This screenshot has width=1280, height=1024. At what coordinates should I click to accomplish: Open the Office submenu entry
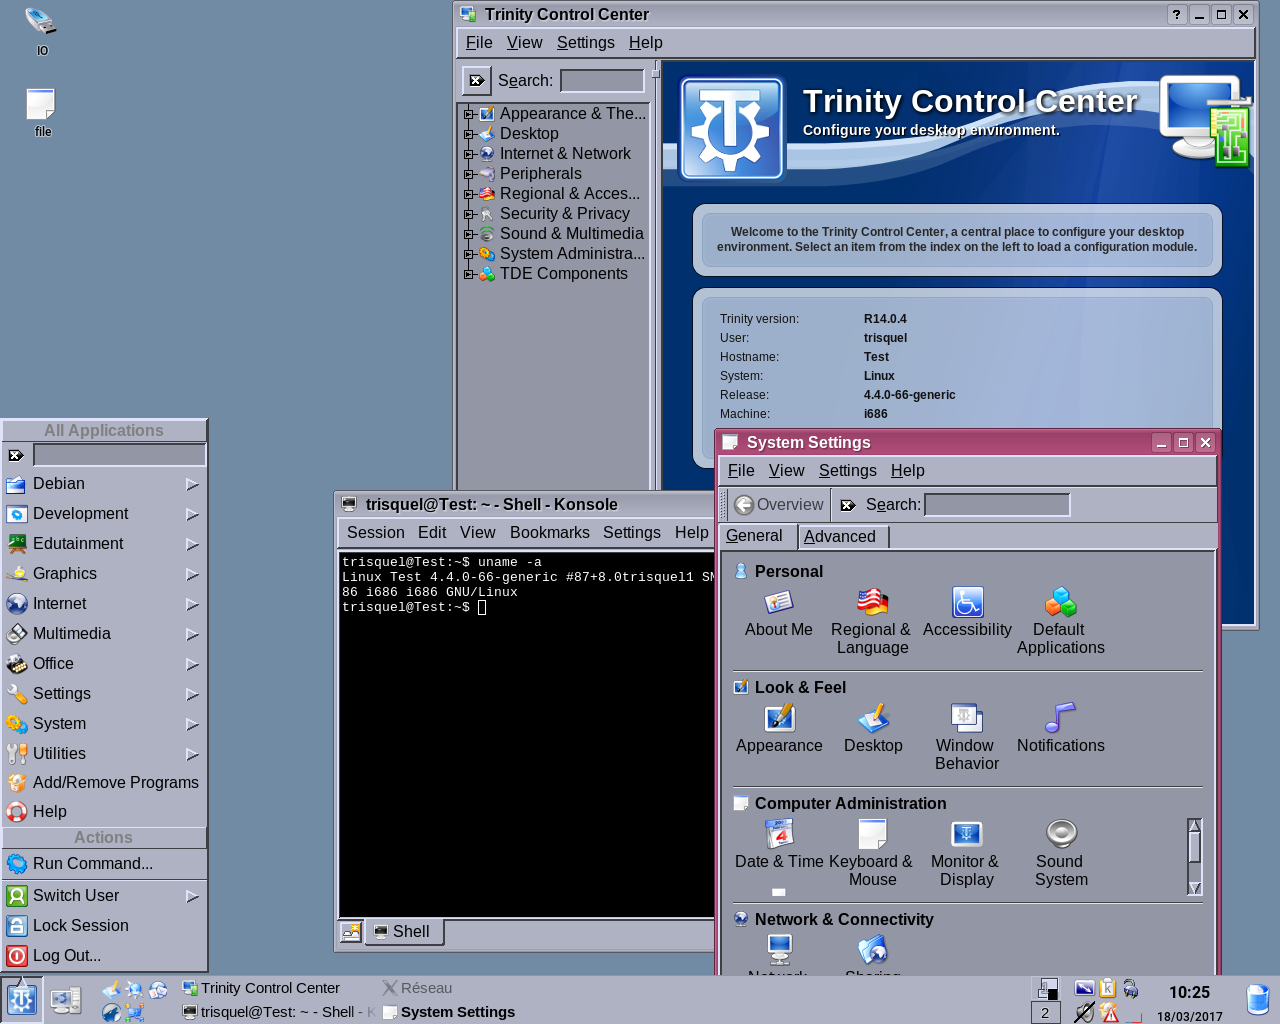point(104,664)
